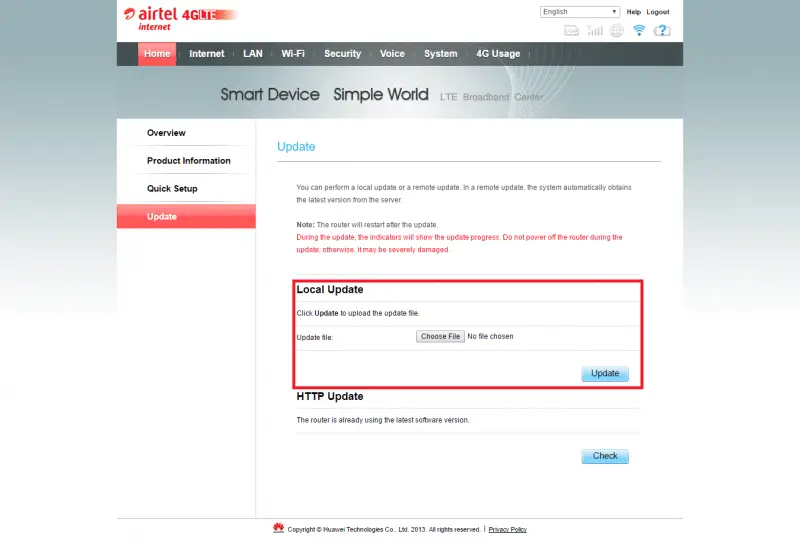
Task: Click the 'No file chosen' text
Action: point(490,337)
